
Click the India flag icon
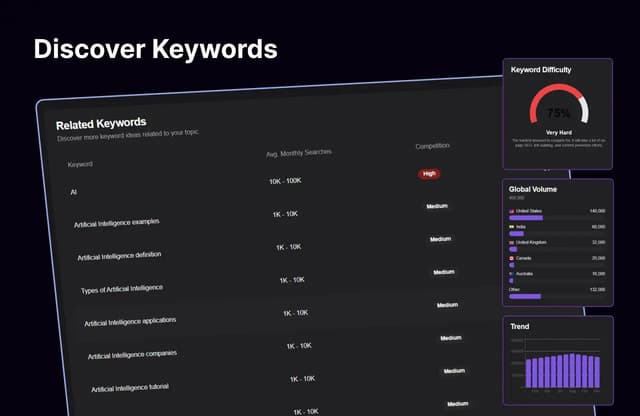point(512,227)
